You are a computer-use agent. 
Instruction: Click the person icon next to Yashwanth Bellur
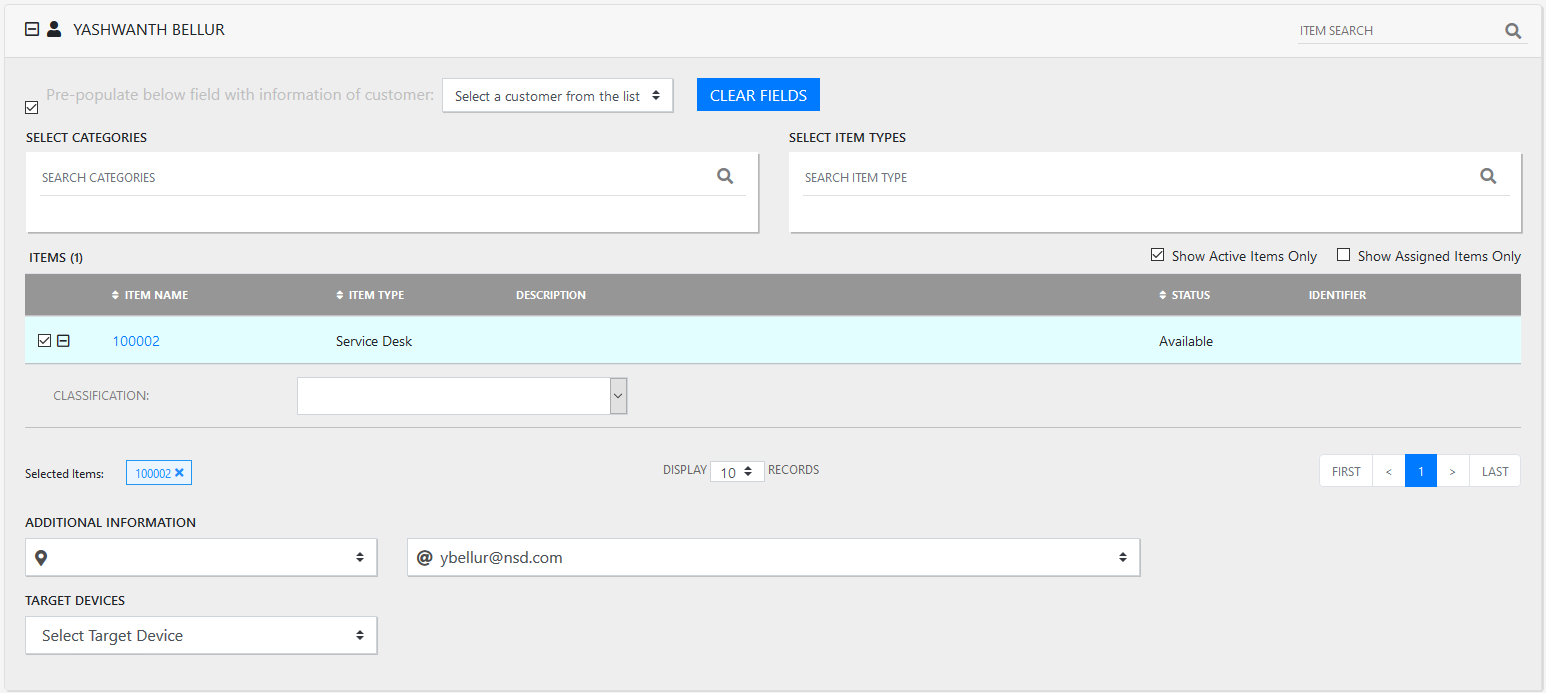[53, 29]
